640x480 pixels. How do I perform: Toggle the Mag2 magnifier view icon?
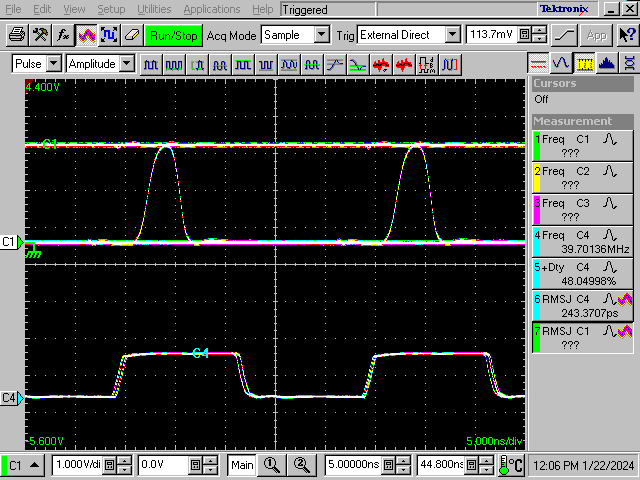point(302,465)
